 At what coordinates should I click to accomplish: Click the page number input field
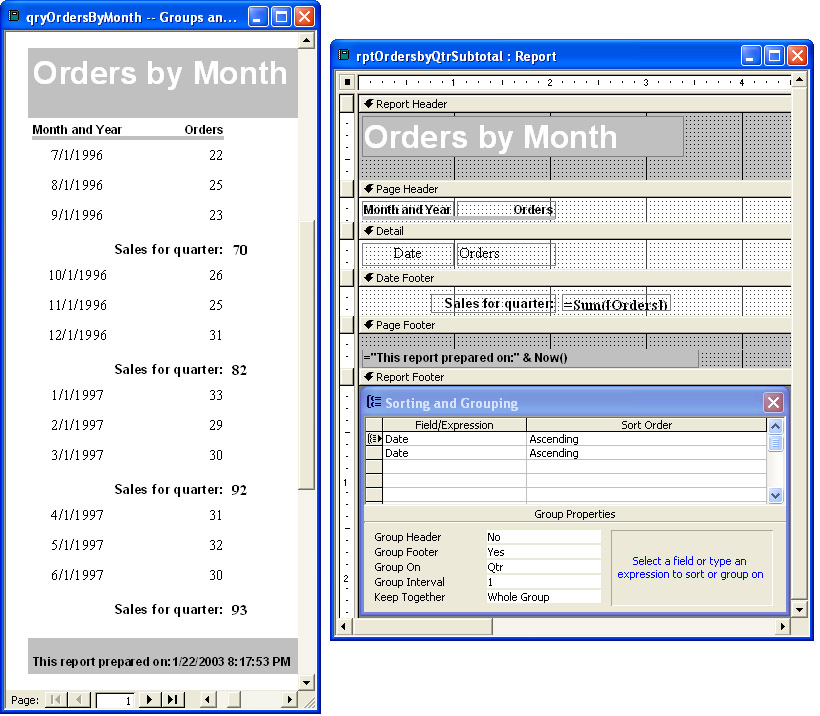pos(115,700)
